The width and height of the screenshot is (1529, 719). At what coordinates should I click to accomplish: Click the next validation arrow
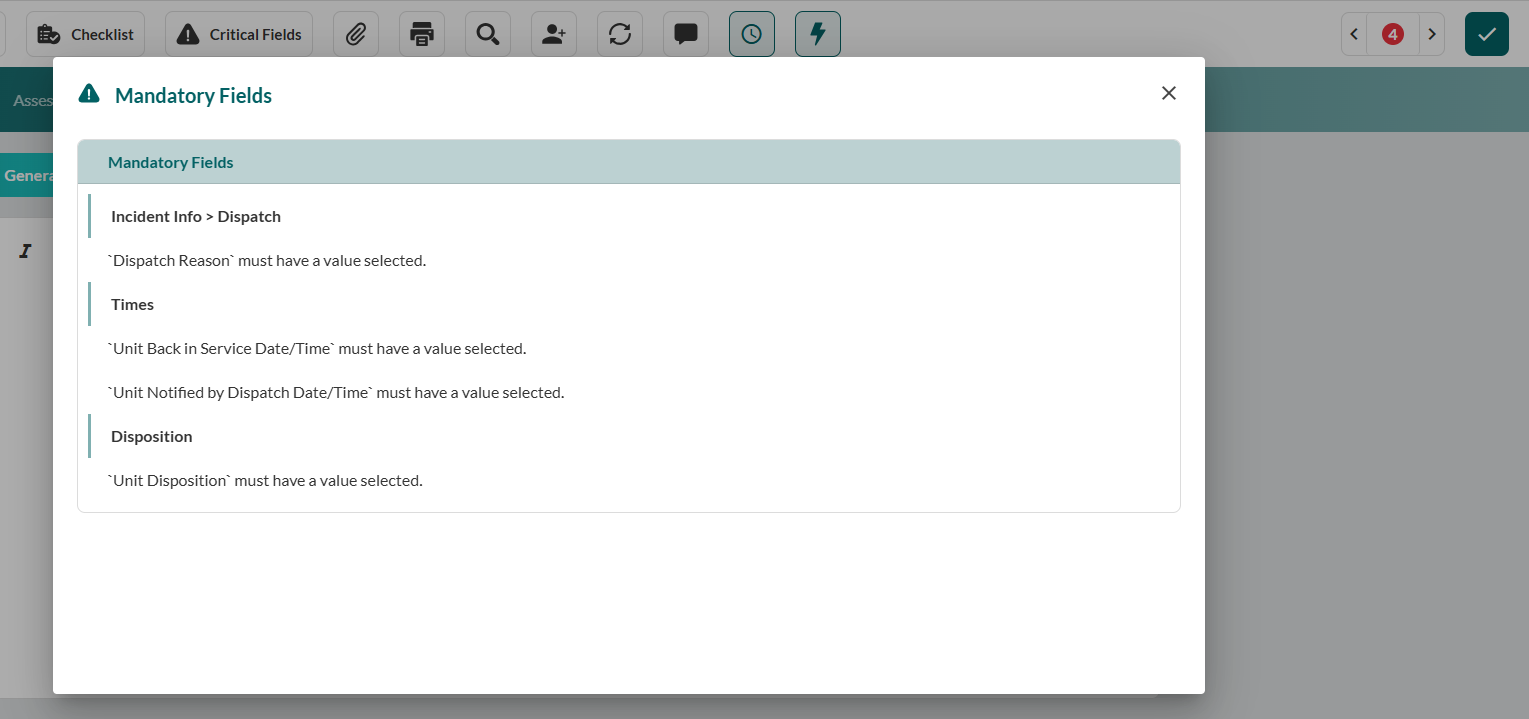click(1432, 33)
